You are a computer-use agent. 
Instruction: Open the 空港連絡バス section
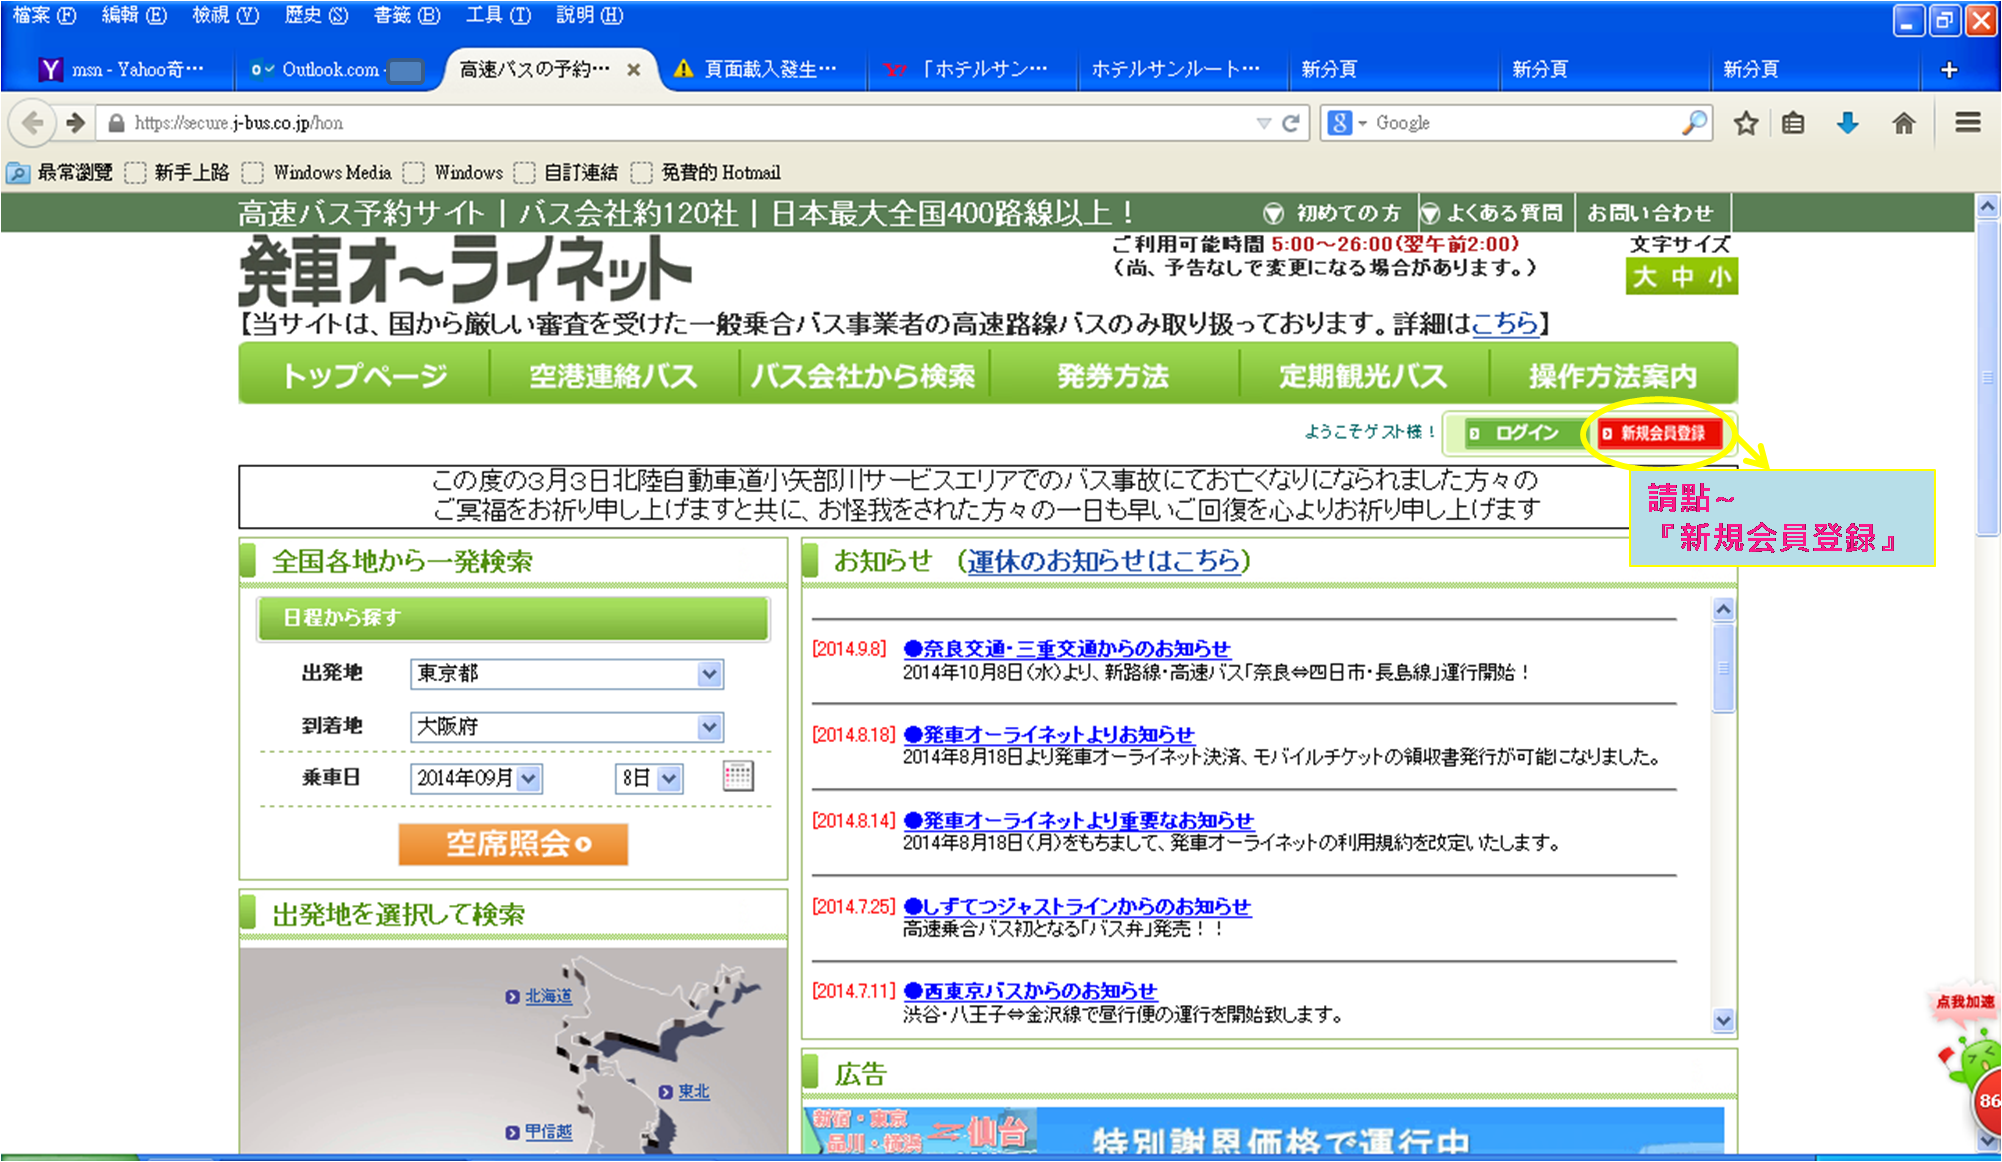point(613,376)
